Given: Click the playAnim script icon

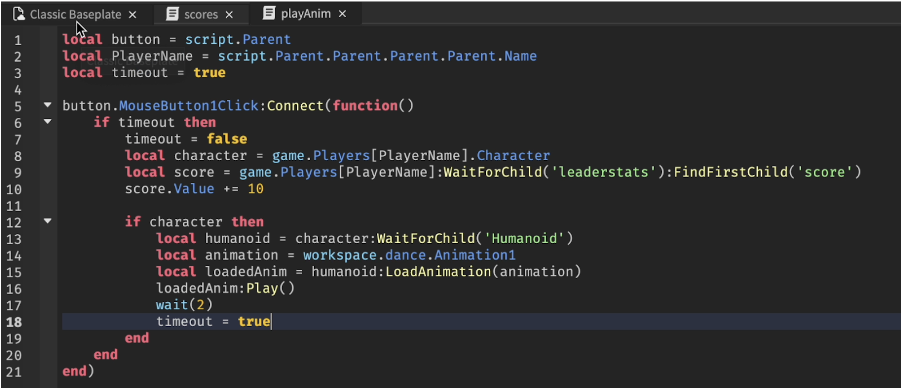Looking at the screenshot, I should click(x=269, y=14).
